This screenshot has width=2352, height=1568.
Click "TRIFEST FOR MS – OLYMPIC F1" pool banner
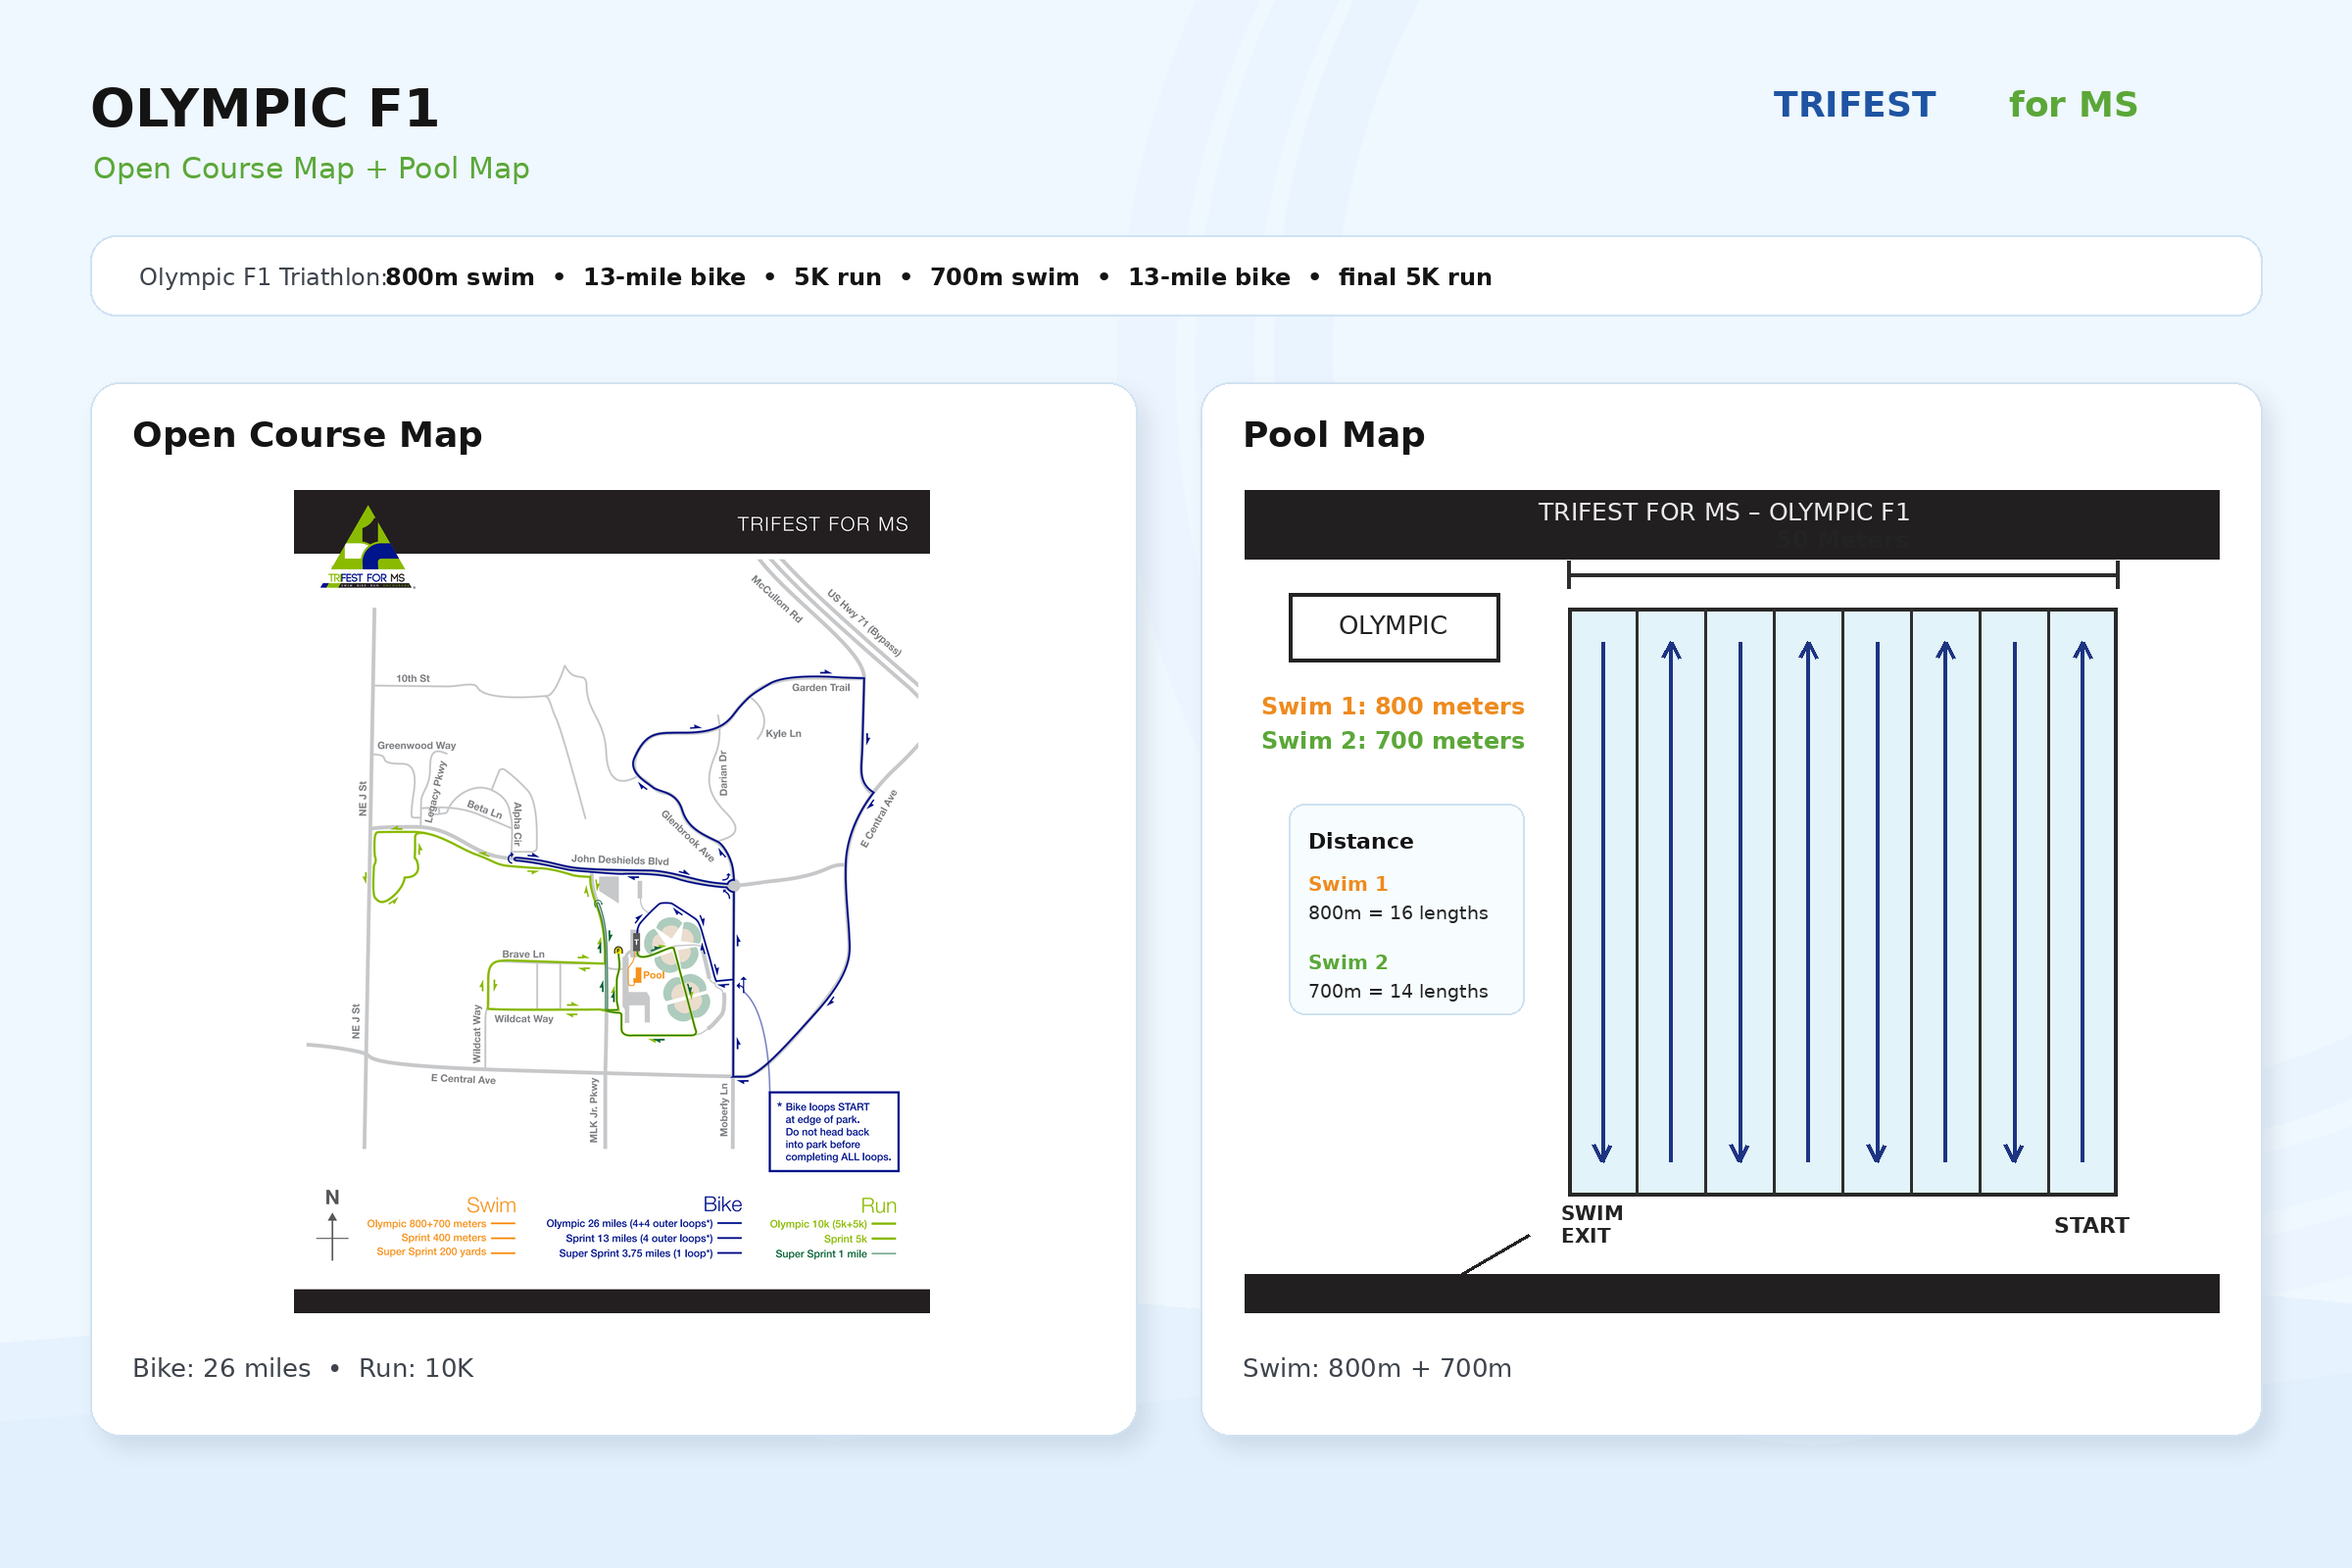click(1724, 512)
